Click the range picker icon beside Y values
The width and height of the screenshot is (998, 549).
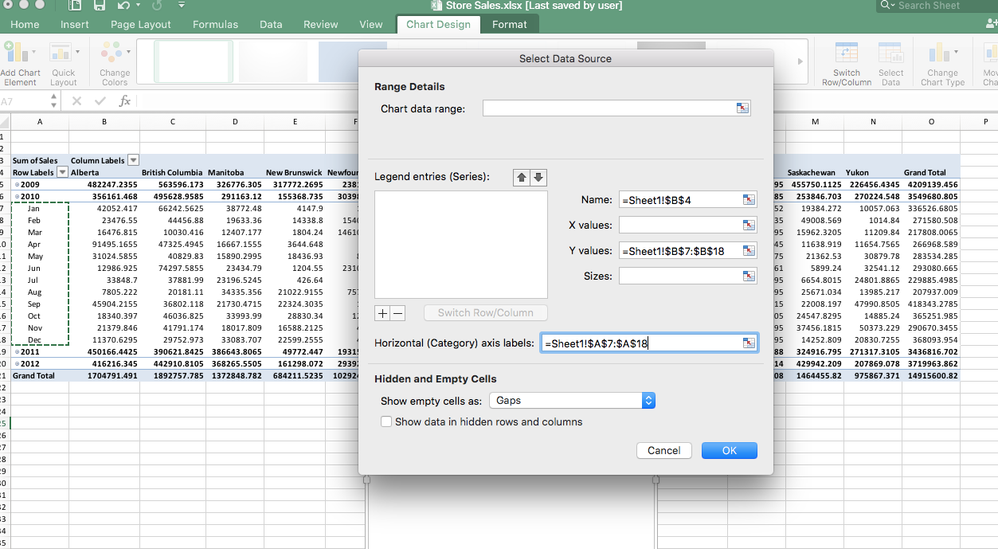coord(748,251)
